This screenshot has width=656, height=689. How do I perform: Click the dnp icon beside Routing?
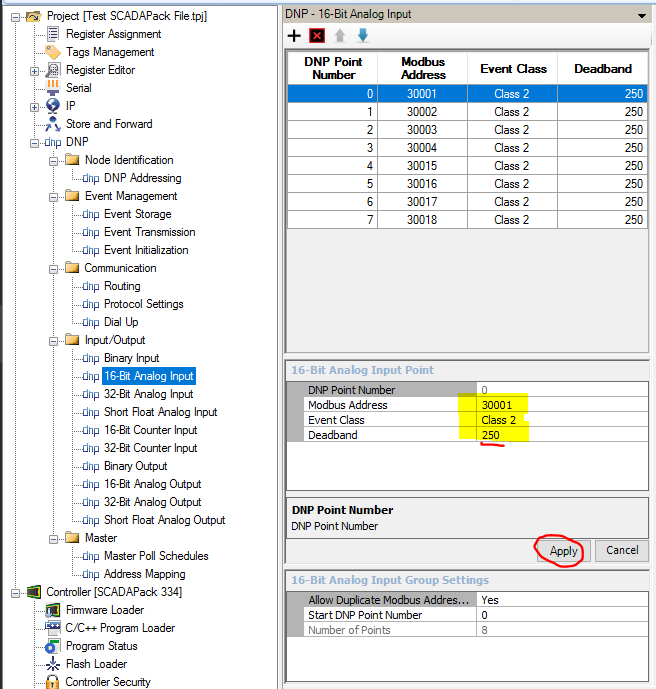coord(91,286)
